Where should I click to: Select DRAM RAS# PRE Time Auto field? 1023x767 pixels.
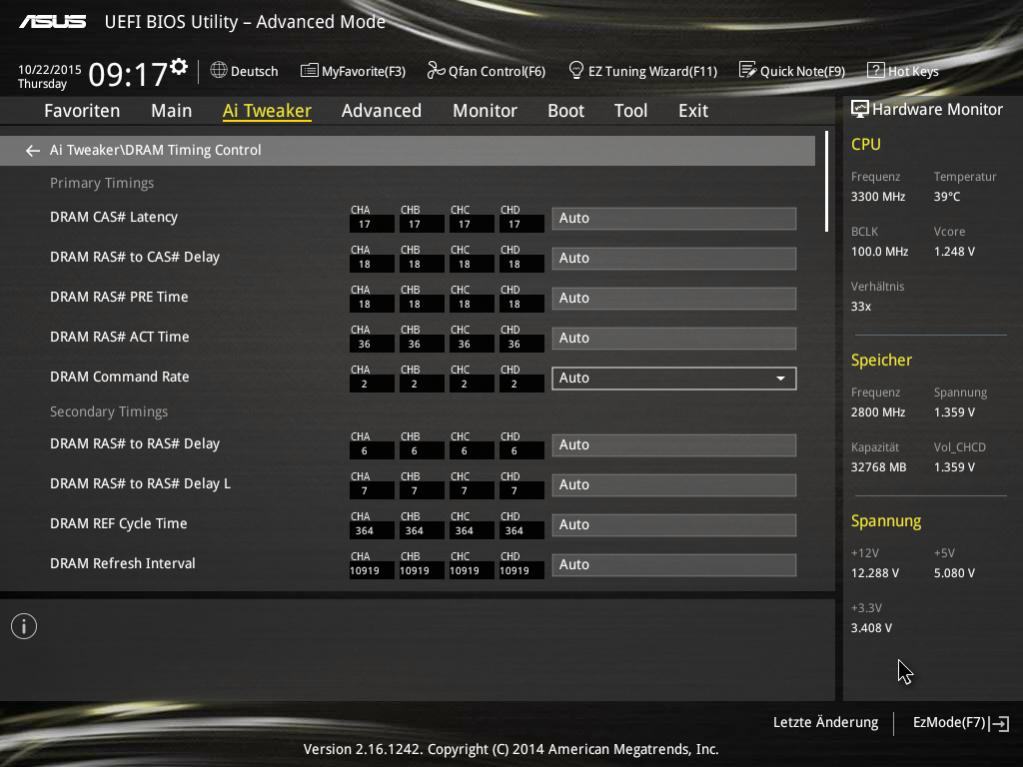674,298
